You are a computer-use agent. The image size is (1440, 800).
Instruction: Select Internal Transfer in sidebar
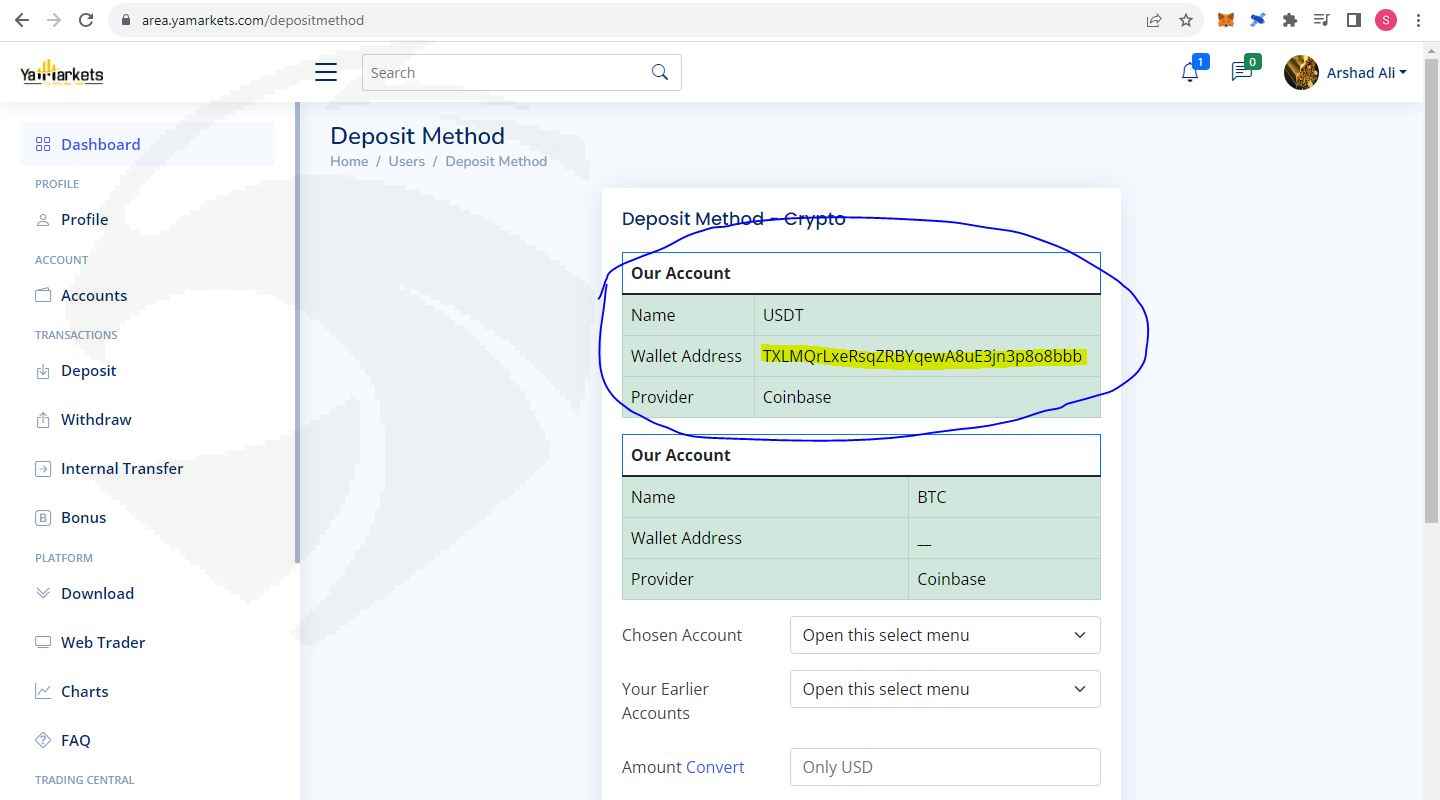coord(122,468)
